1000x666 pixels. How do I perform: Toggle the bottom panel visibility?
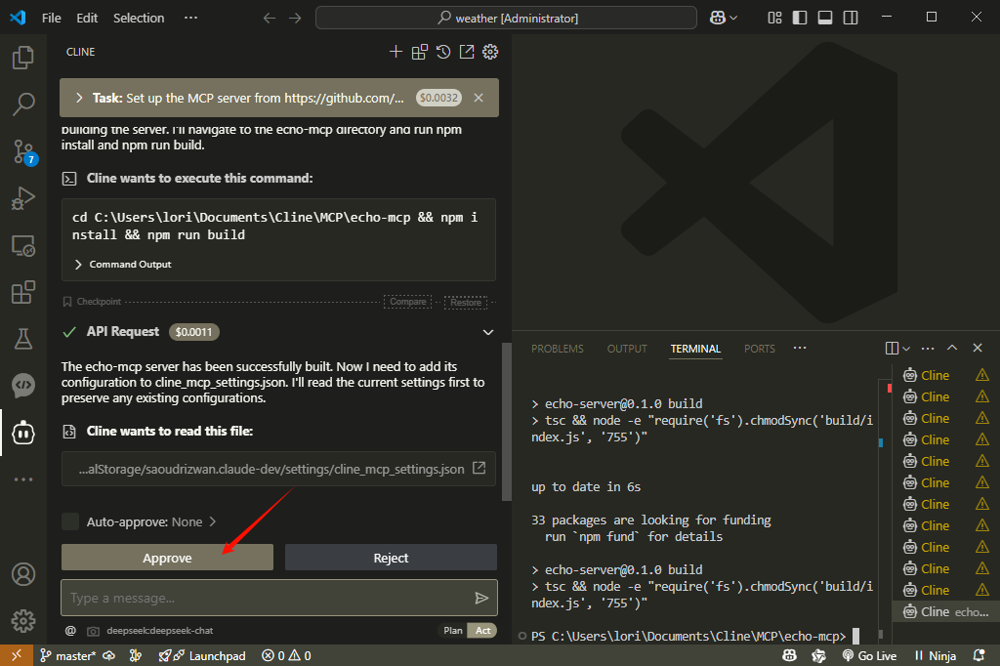point(825,18)
